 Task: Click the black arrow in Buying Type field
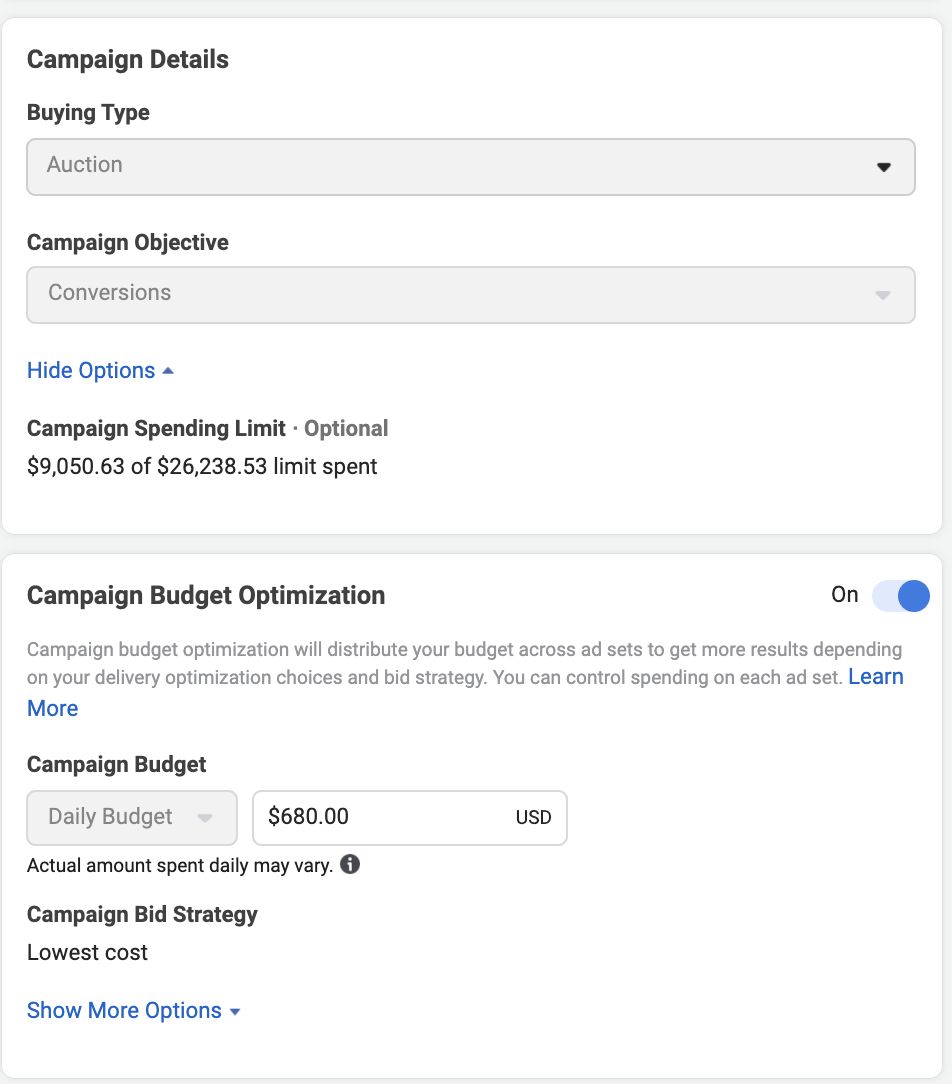(x=883, y=167)
